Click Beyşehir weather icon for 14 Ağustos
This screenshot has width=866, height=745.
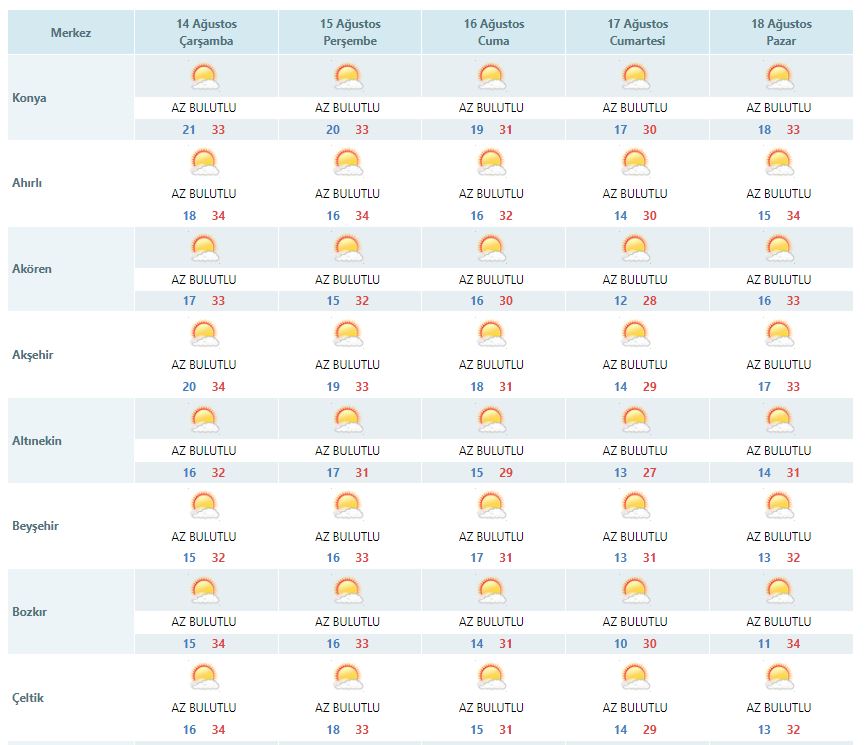pos(204,506)
